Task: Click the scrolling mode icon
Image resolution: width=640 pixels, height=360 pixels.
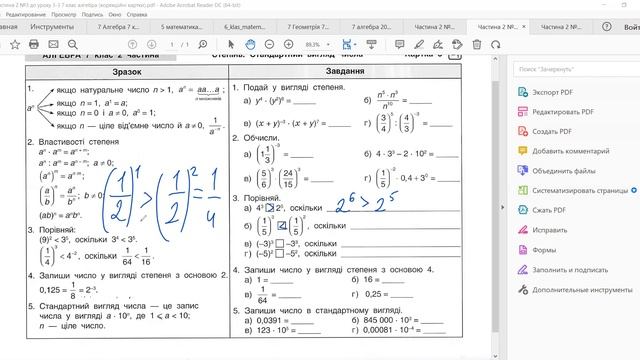Action: coord(371,44)
